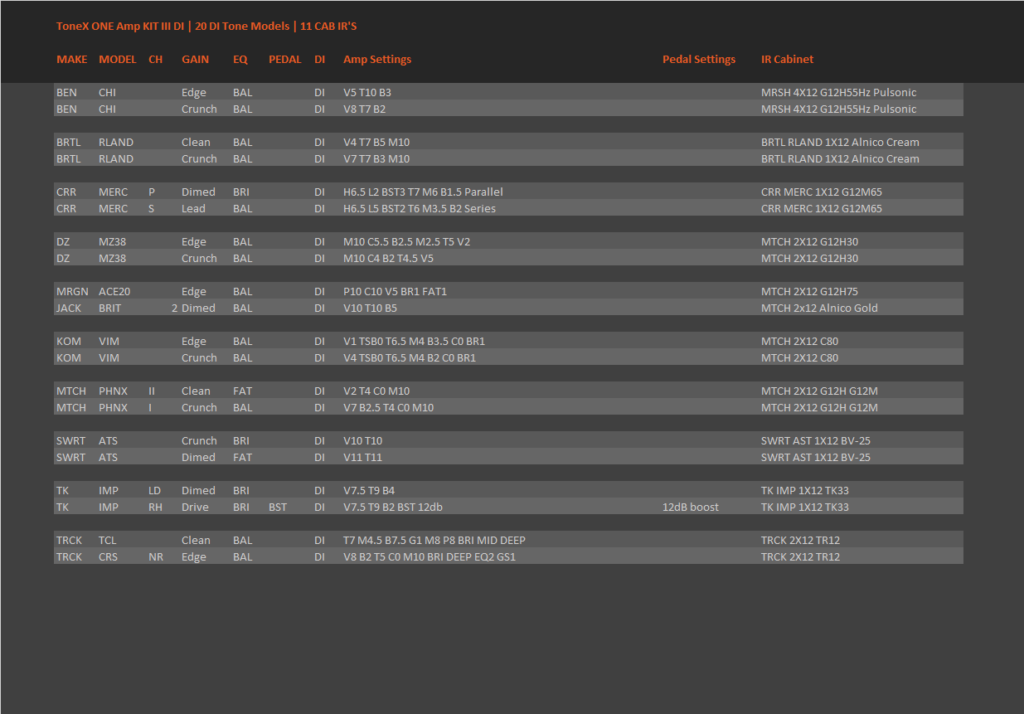This screenshot has width=1024, height=714.
Task: Select the 'H6.5 L5 BST2 T6 M3.5 B2 Series' cell
Action: (419, 209)
